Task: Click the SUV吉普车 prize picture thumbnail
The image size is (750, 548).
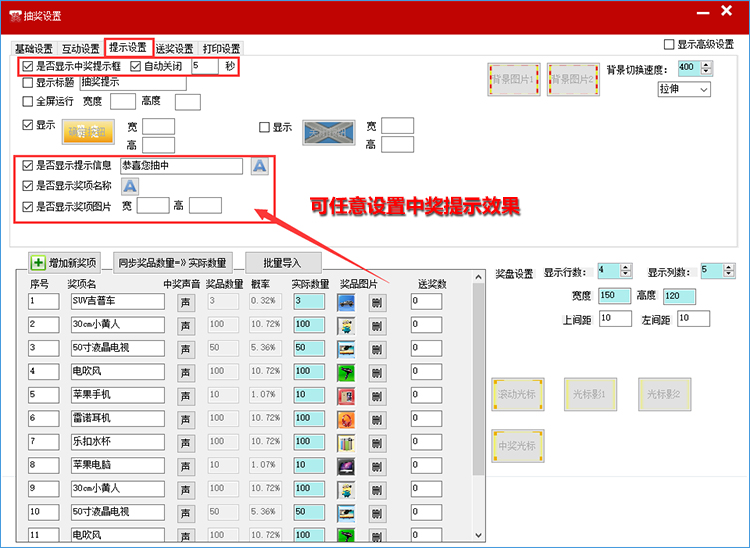Action: [346, 301]
